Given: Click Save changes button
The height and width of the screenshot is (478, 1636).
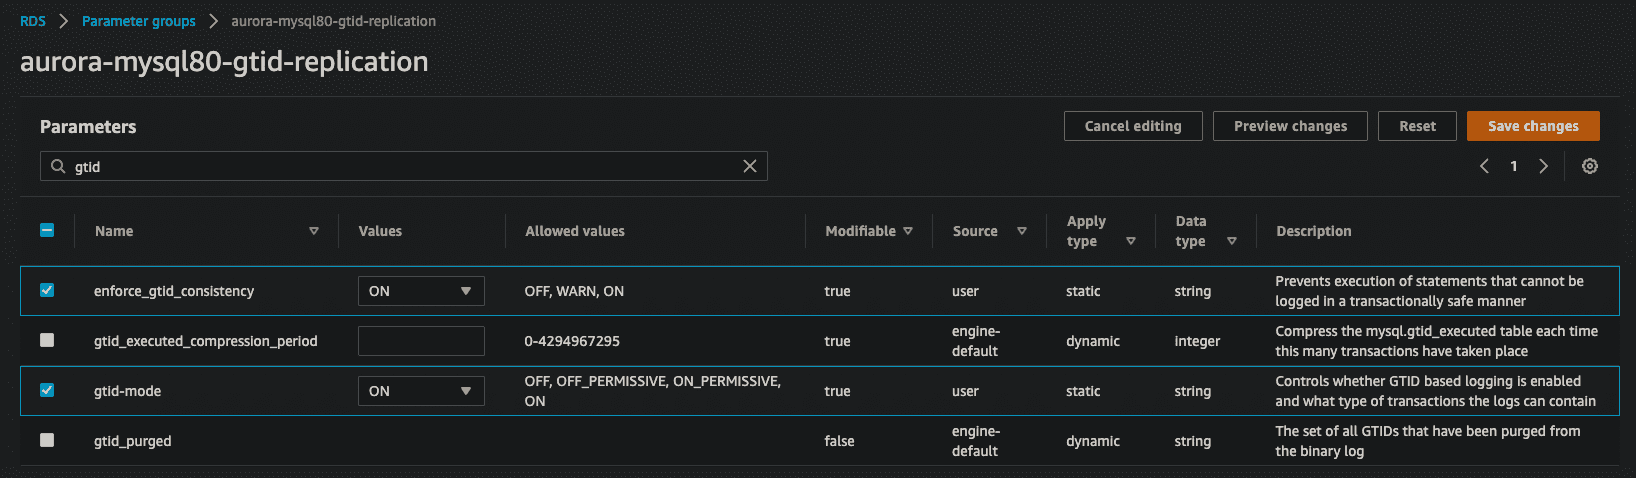Looking at the screenshot, I should point(1533,126).
